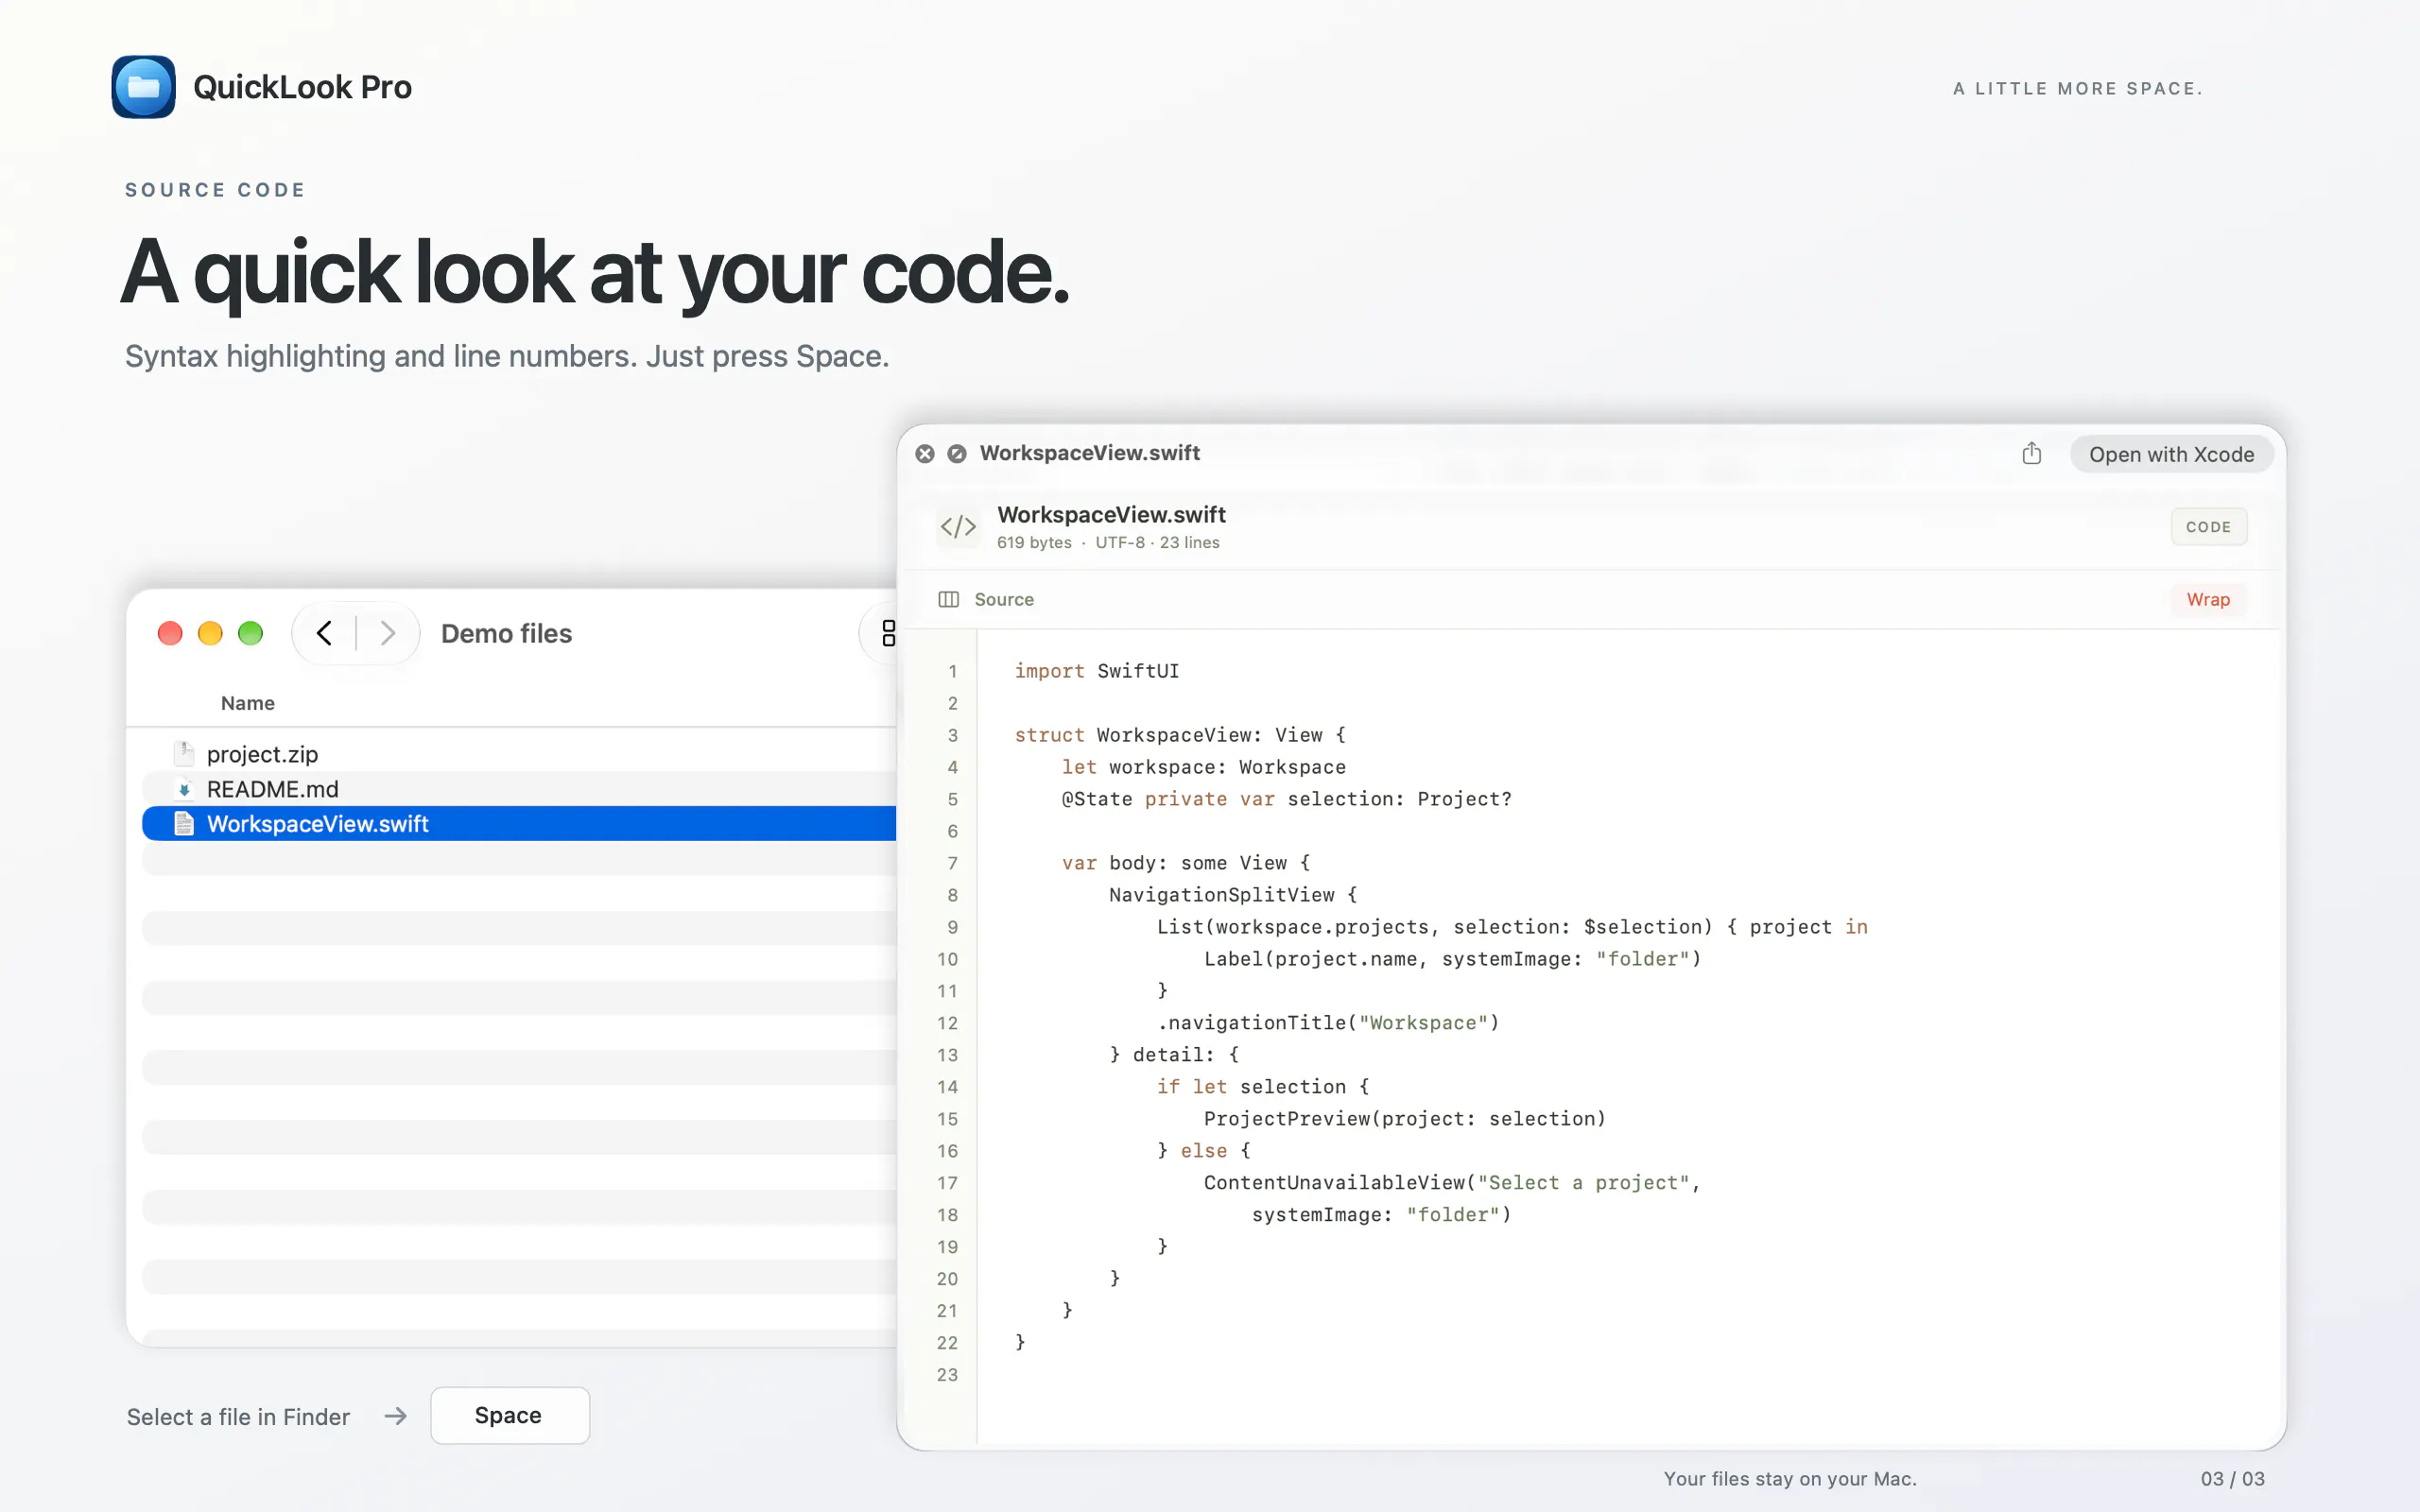
Task: Click the UTF-8 · 23 lines text
Action: coord(1157,542)
